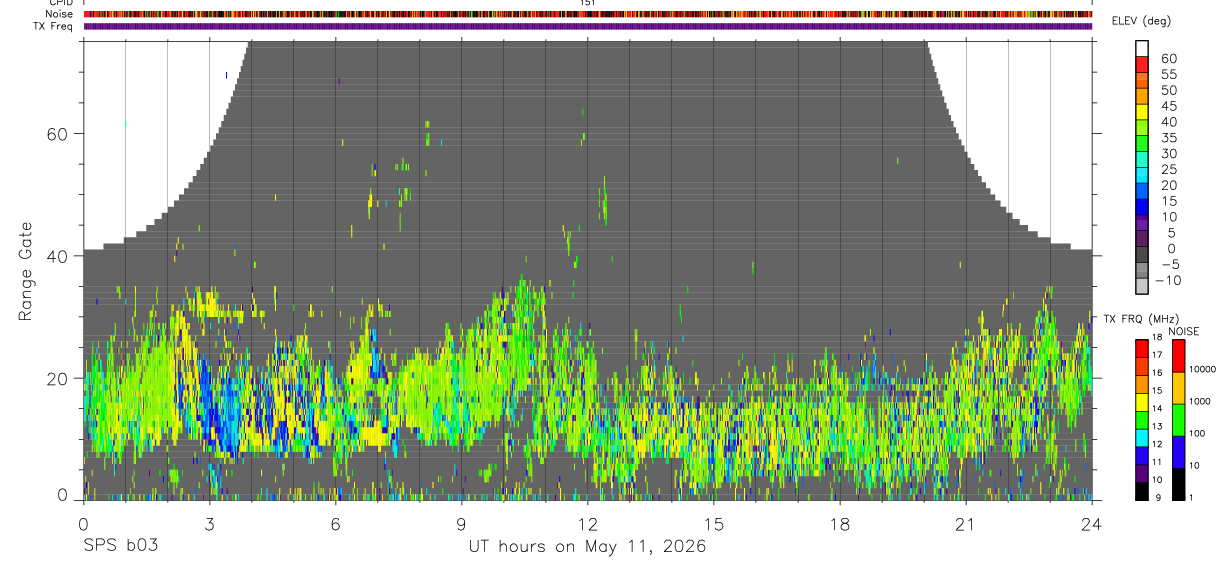The height and width of the screenshot is (567, 1228).
Task: Click the y-axis tick label '40'
Action: pyautogui.click(x=59, y=256)
